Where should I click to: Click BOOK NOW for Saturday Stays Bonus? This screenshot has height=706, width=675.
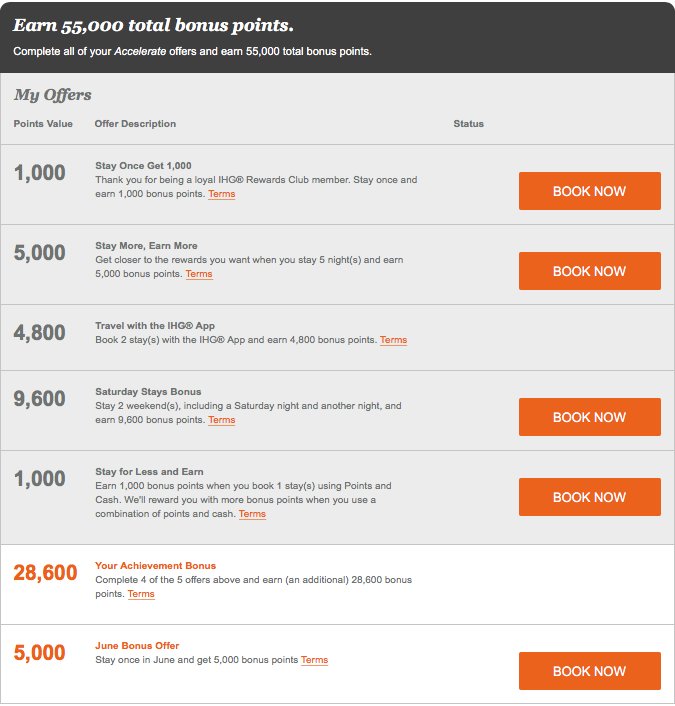[x=589, y=417]
